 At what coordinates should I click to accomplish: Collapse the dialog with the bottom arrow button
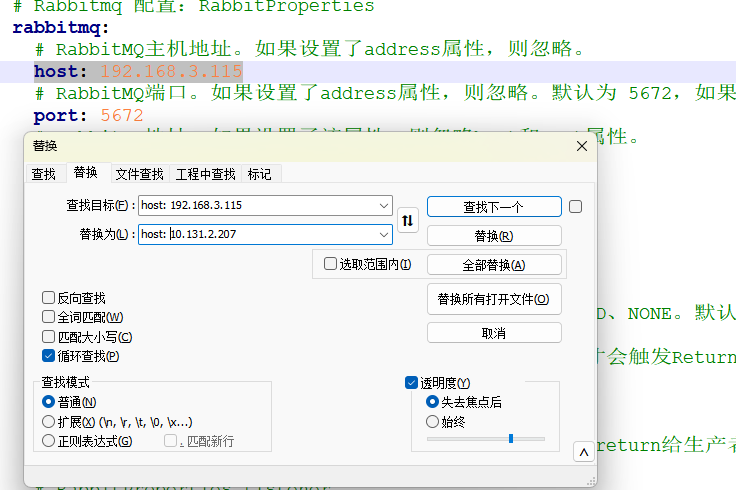click(583, 453)
